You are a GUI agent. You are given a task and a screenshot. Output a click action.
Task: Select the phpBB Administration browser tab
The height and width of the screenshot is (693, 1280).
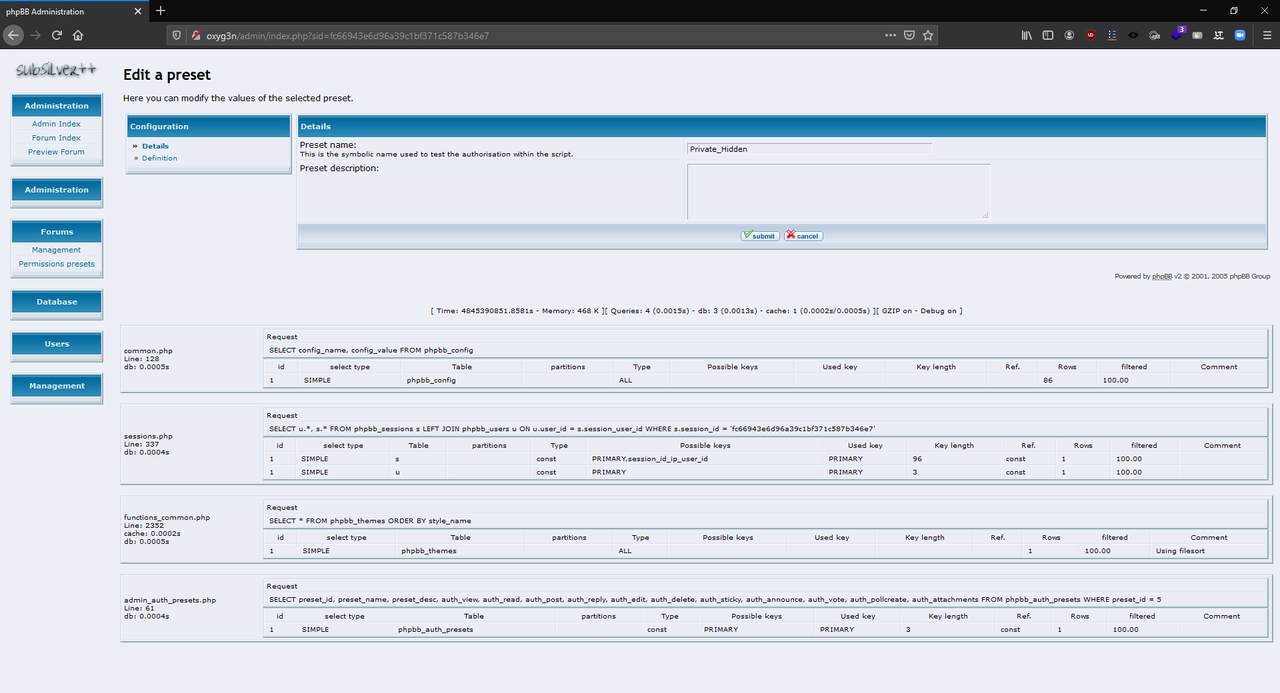click(x=73, y=11)
